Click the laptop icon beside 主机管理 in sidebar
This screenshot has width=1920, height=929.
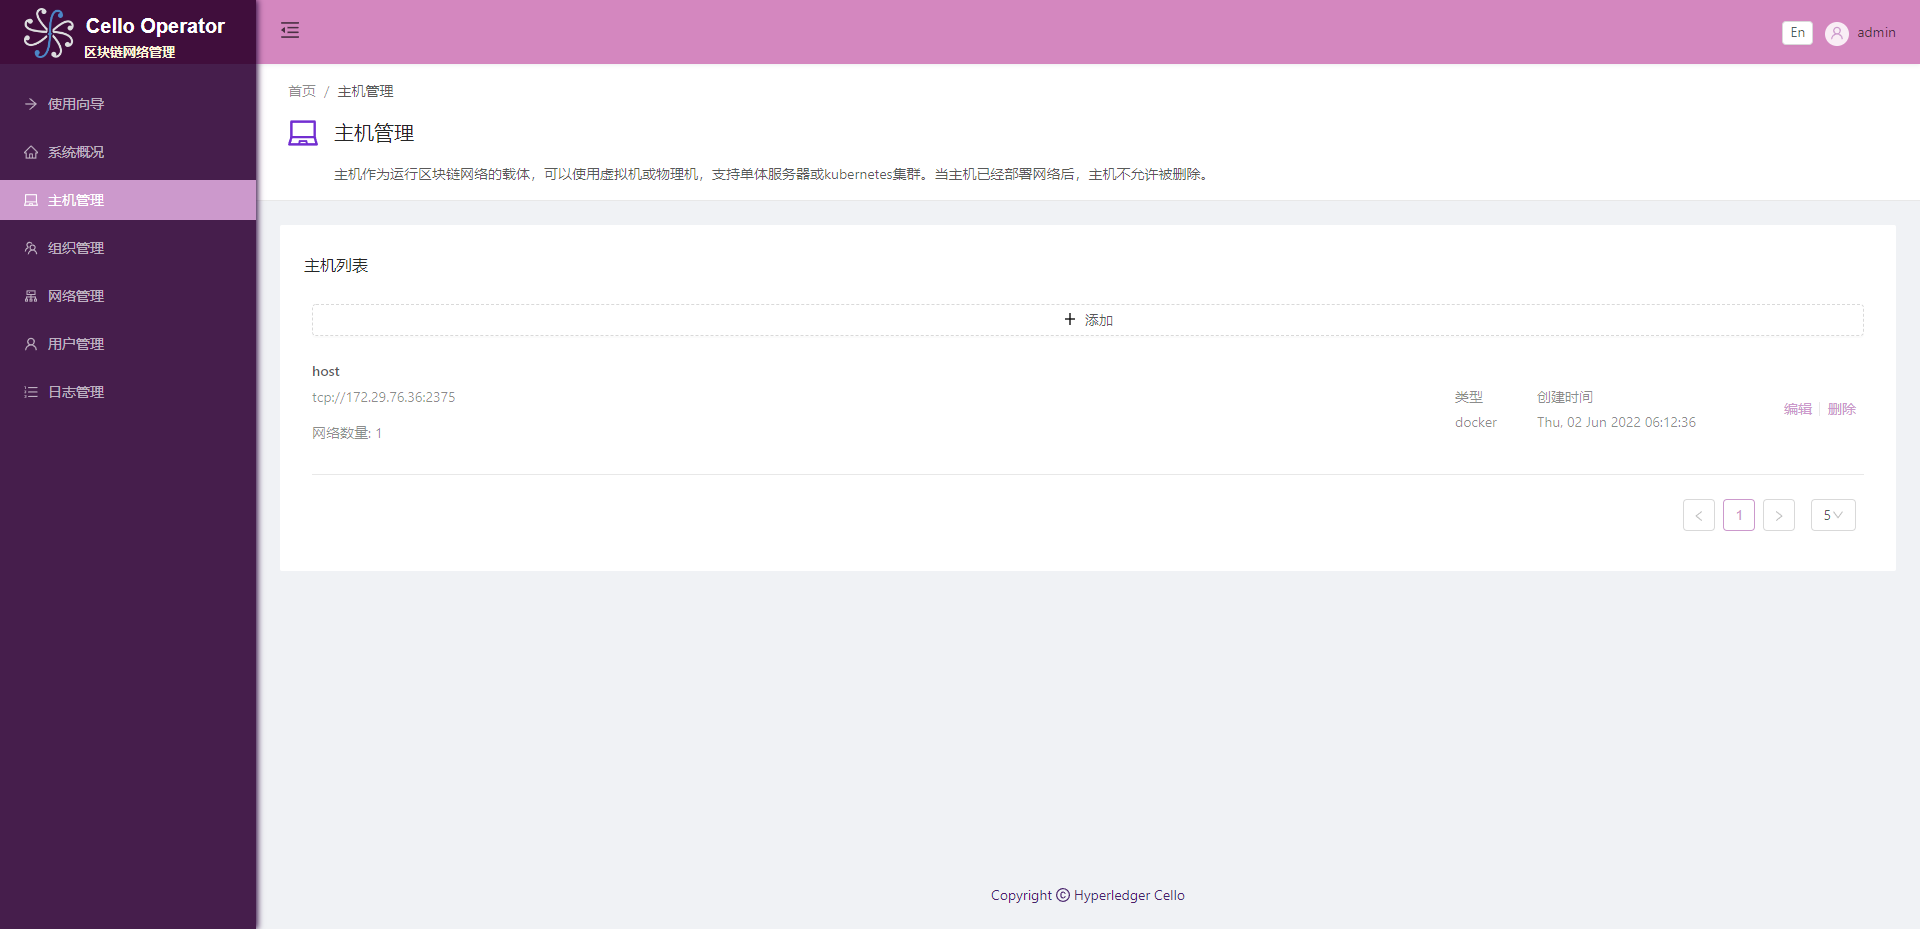click(31, 200)
